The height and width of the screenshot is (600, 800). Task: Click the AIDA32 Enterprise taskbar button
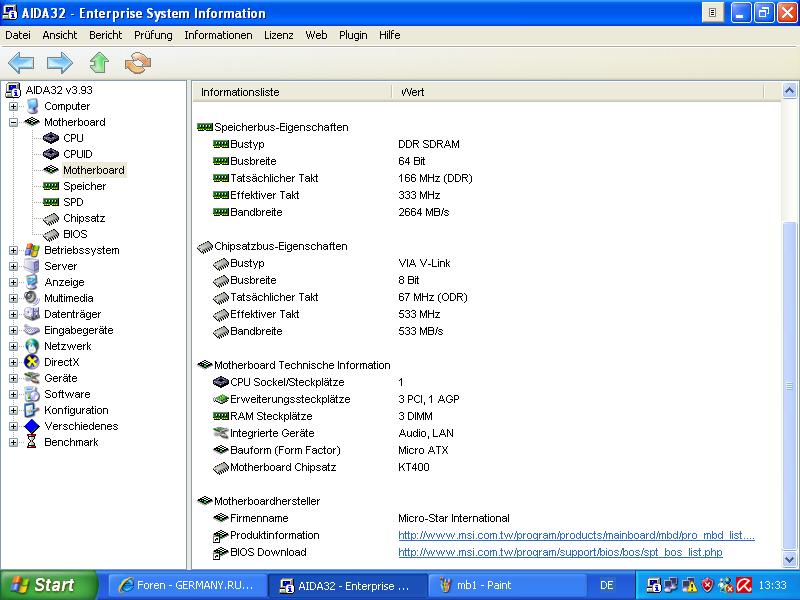pos(348,585)
